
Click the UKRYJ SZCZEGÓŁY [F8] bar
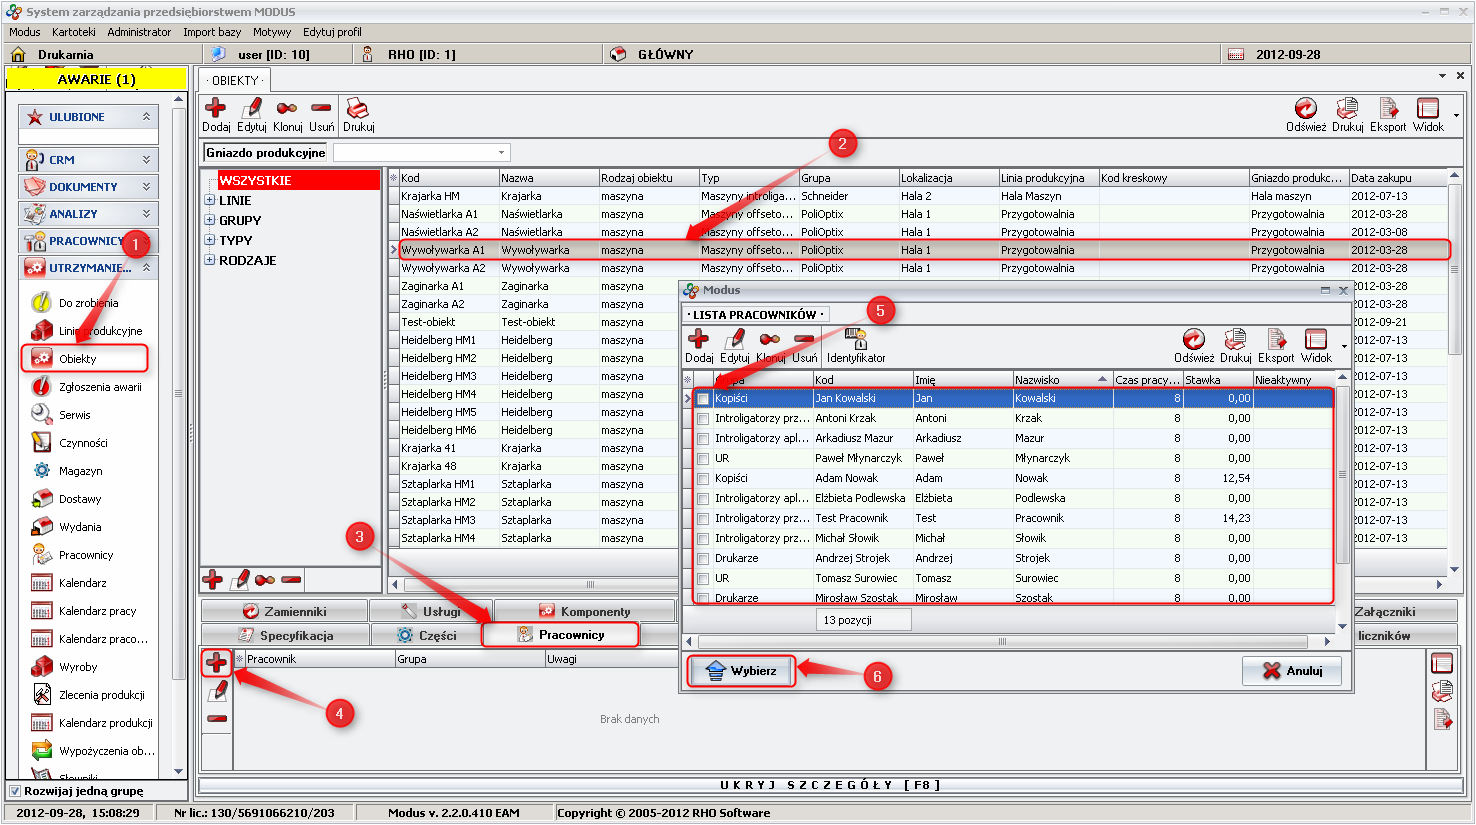(x=830, y=785)
